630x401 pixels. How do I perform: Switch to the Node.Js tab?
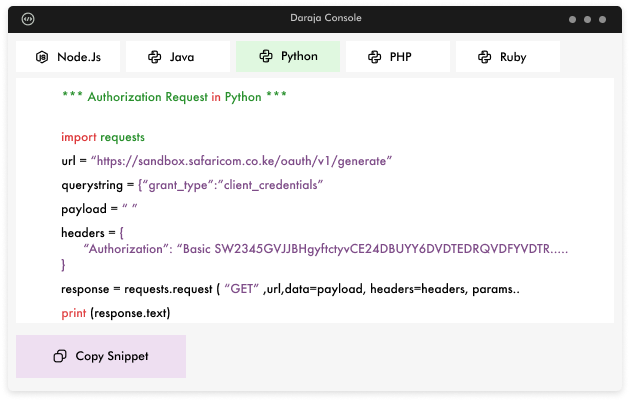(x=68, y=57)
